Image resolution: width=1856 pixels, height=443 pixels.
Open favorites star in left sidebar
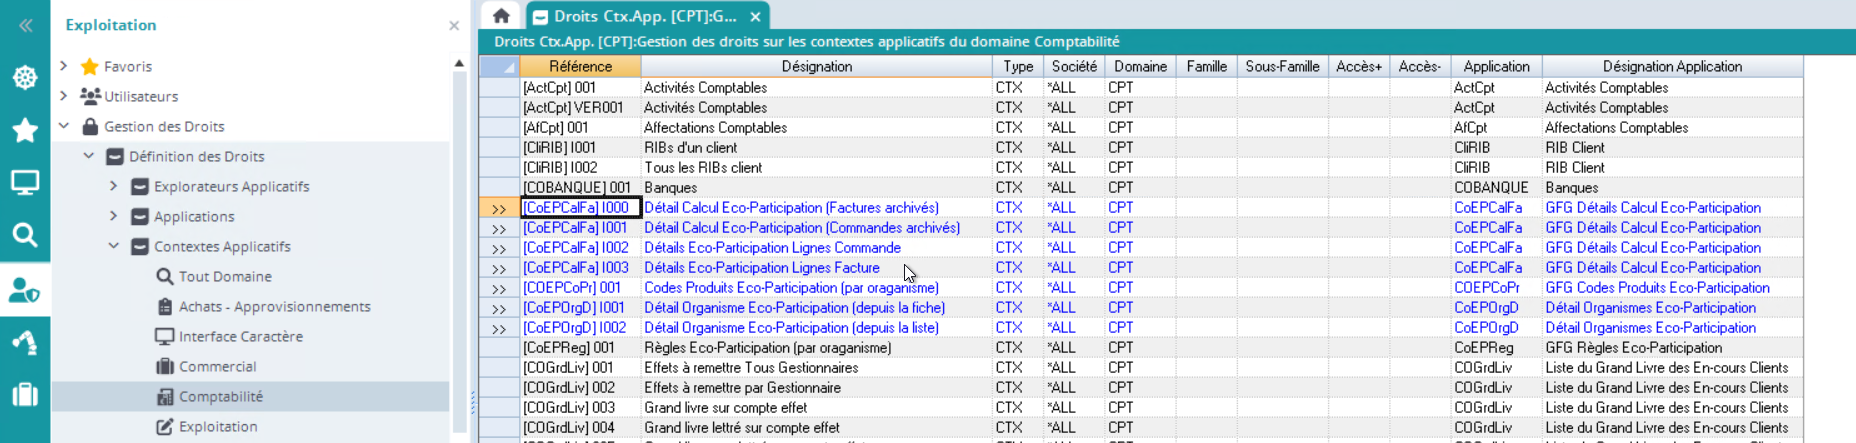(25, 130)
